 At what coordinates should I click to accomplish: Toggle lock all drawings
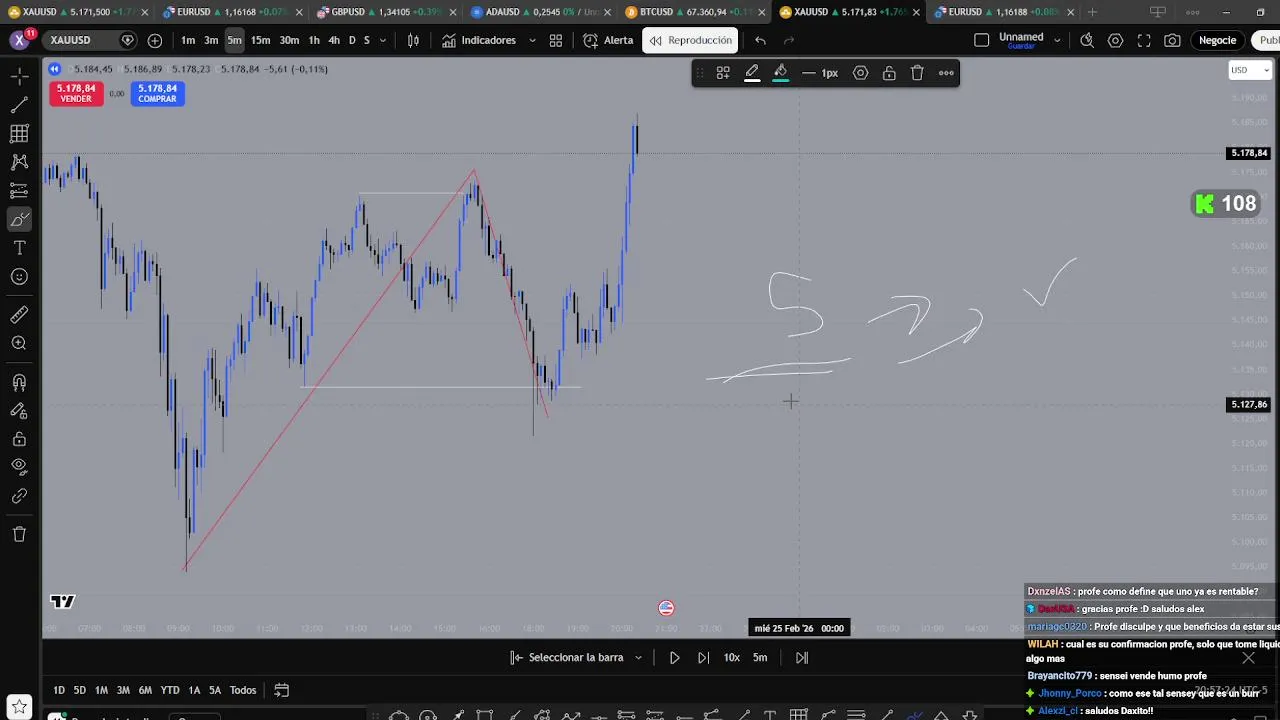tap(19, 438)
